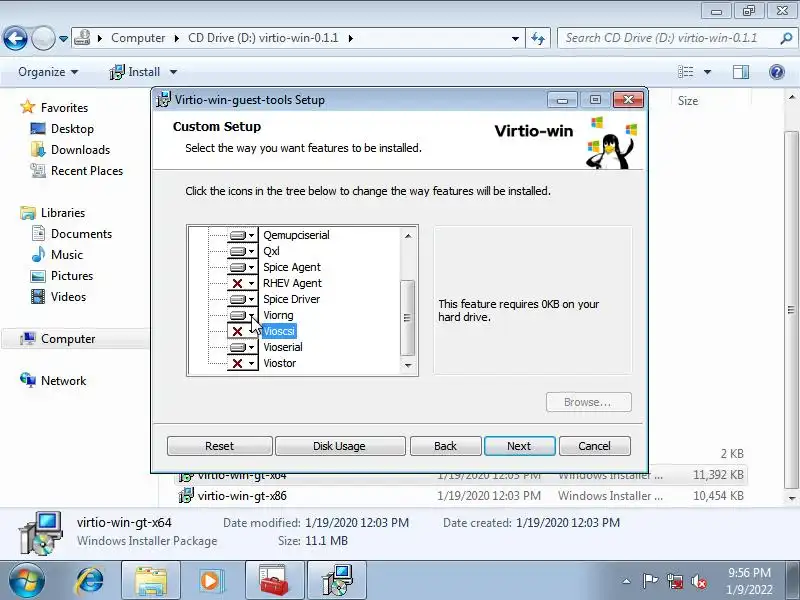Select the virtio-win-gt-x86 file

pyautogui.click(x=242, y=495)
